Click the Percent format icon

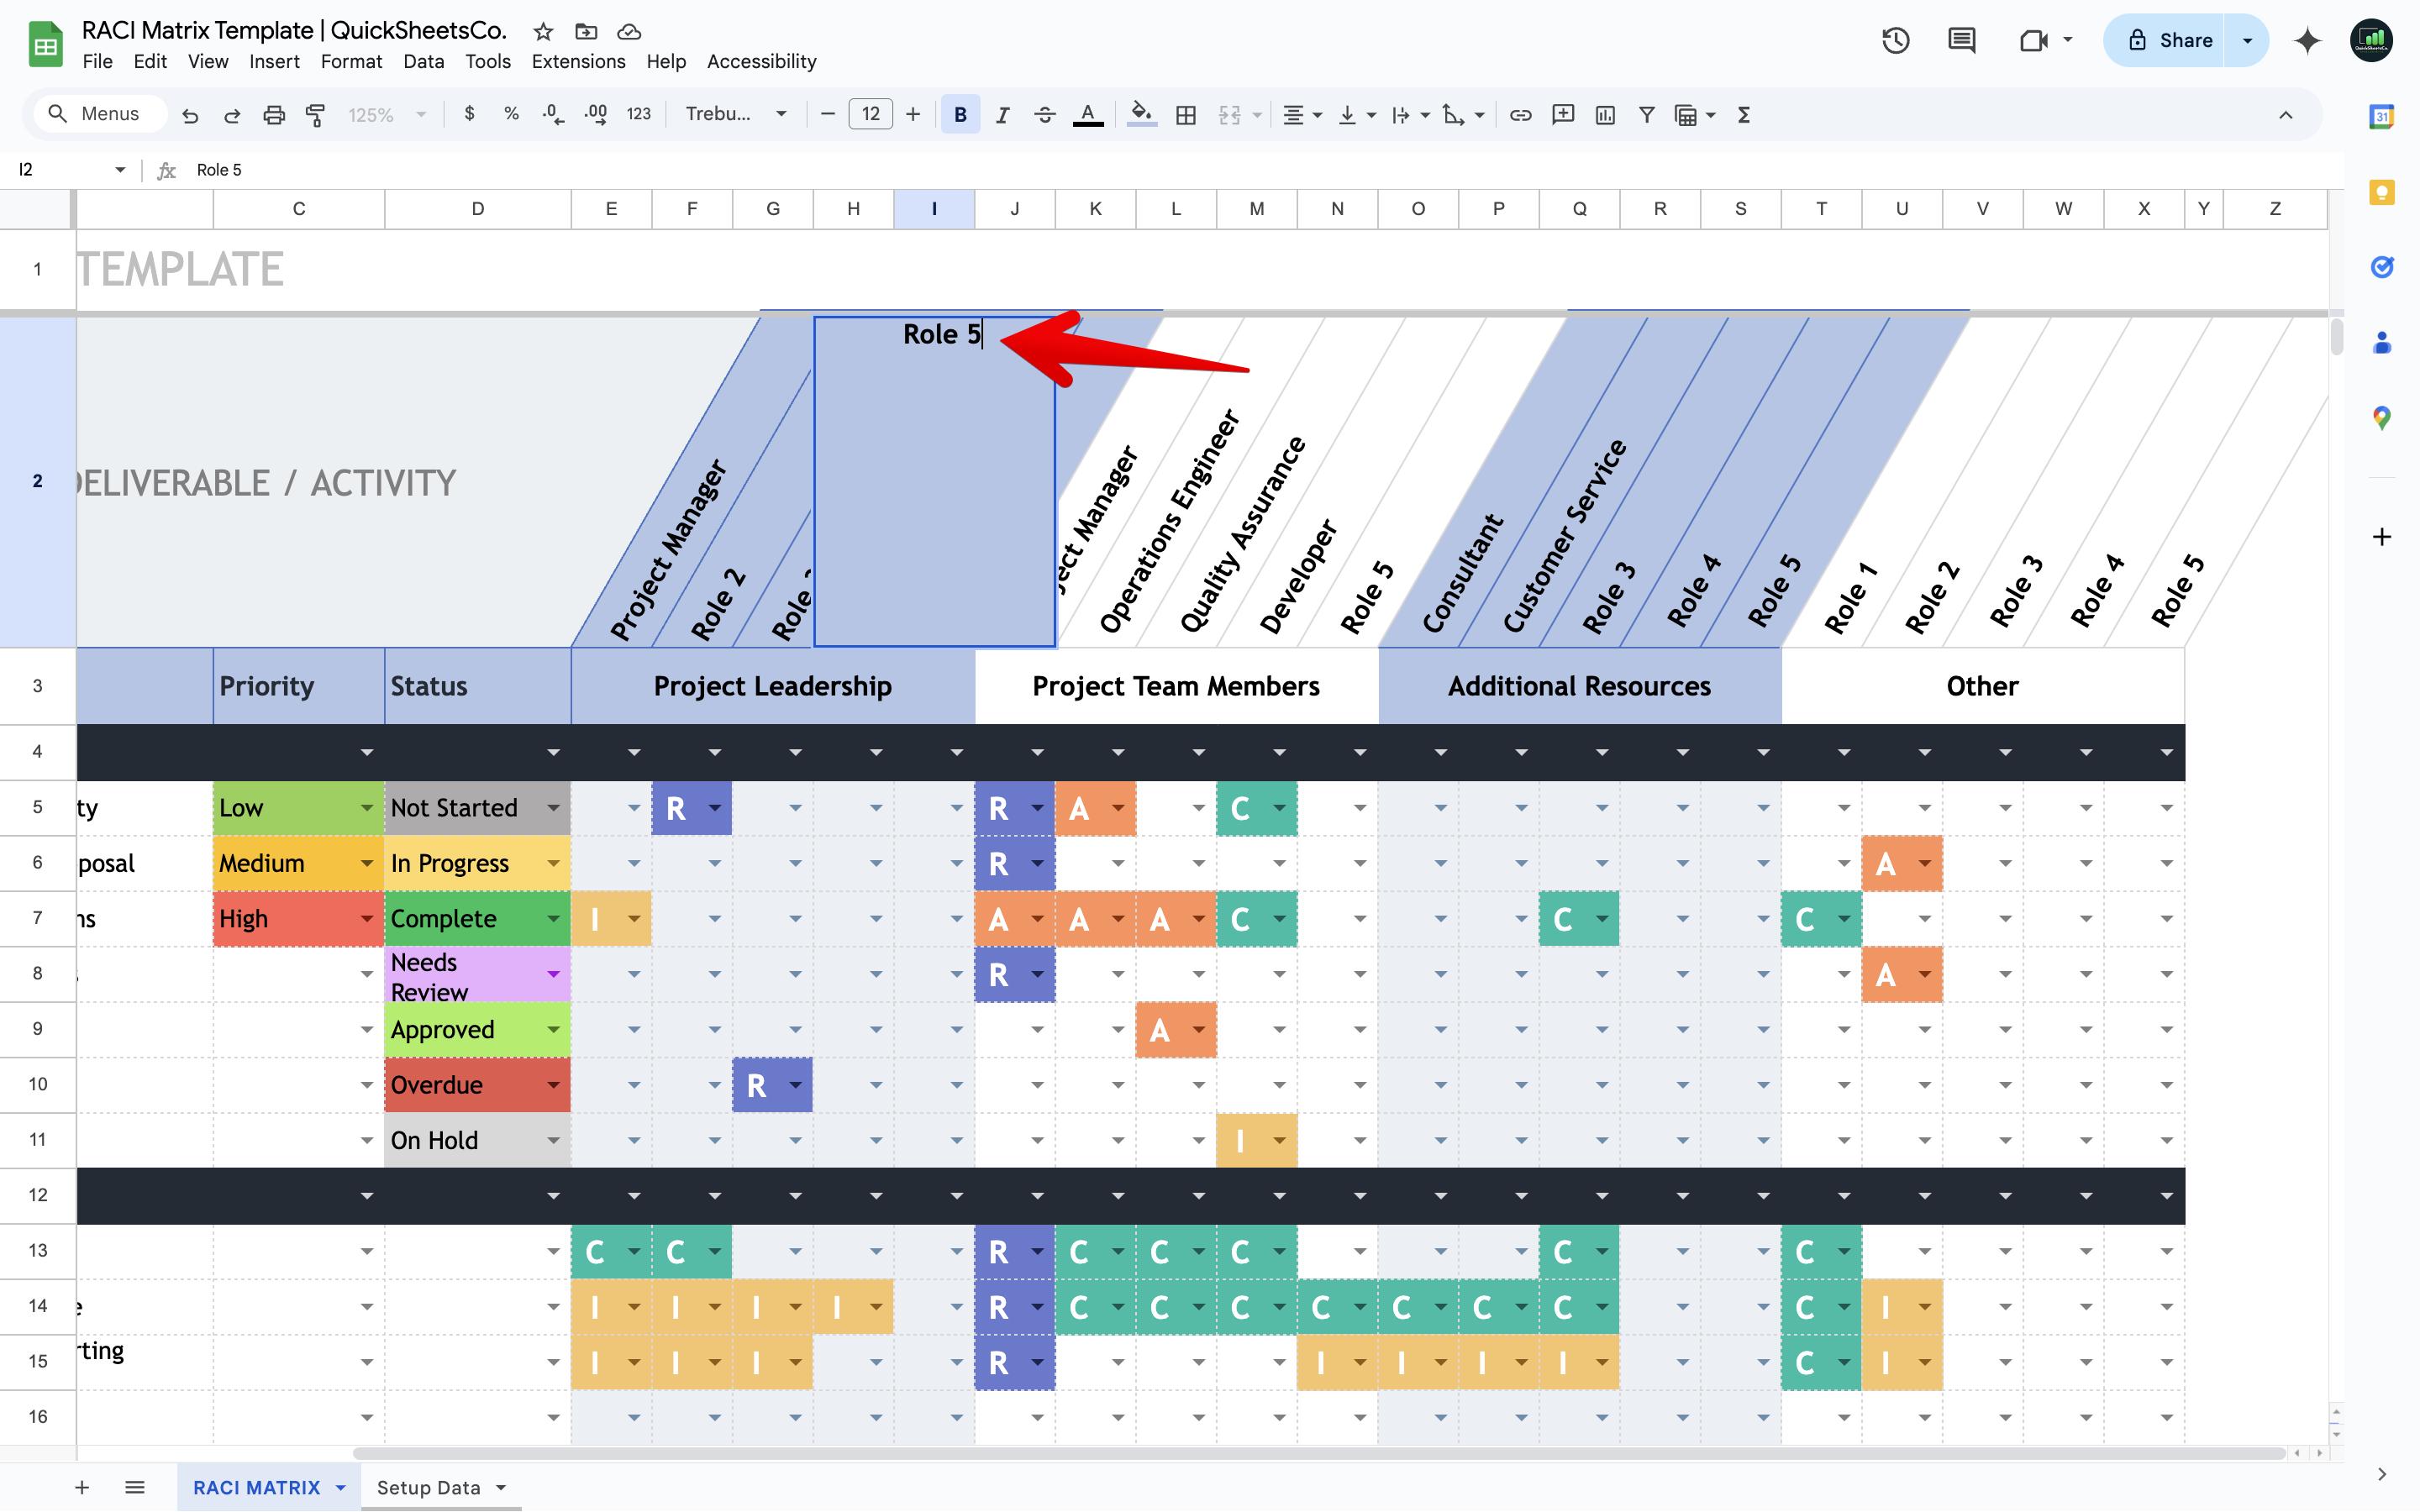click(511, 114)
